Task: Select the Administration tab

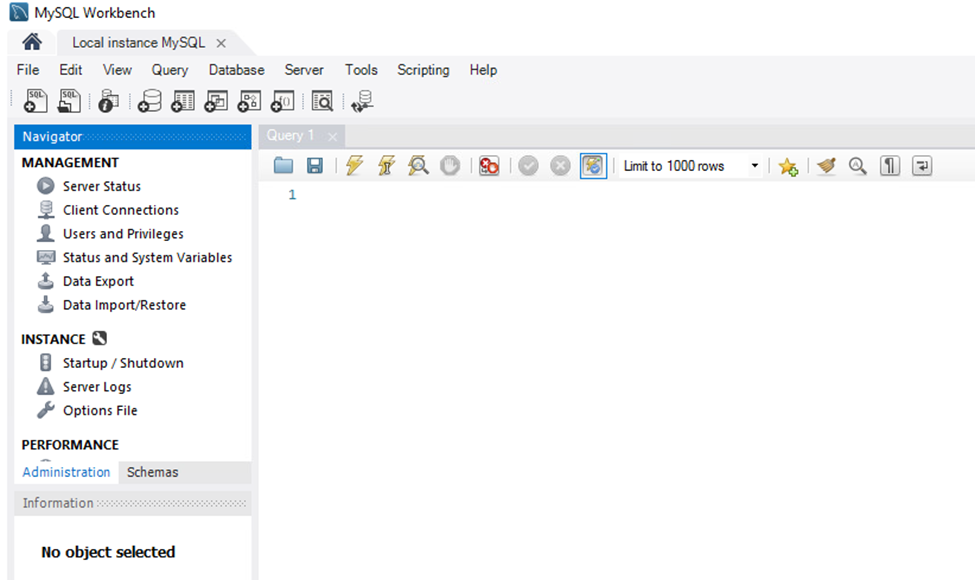Action: 66,472
